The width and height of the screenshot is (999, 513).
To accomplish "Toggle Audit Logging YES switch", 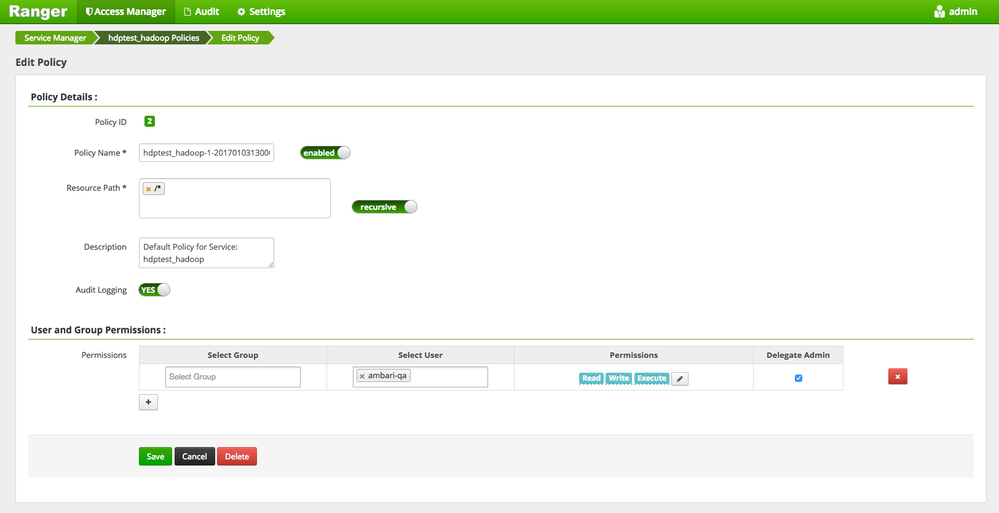I will (x=154, y=289).
